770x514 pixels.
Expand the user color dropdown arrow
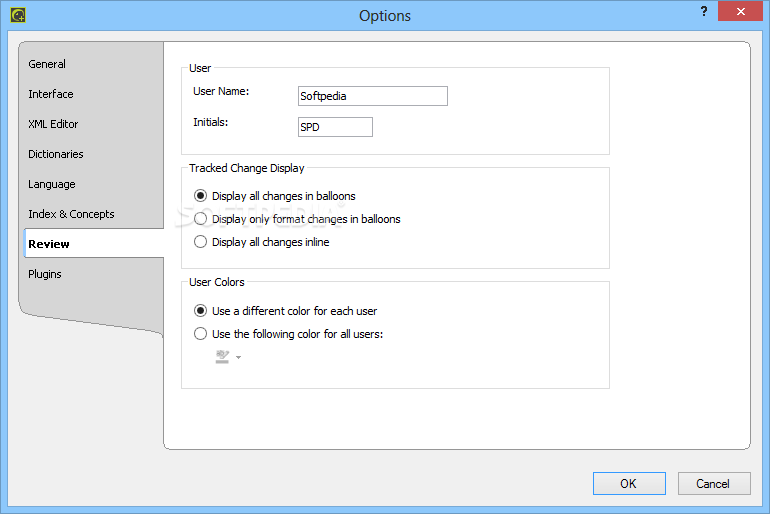pos(238,357)
